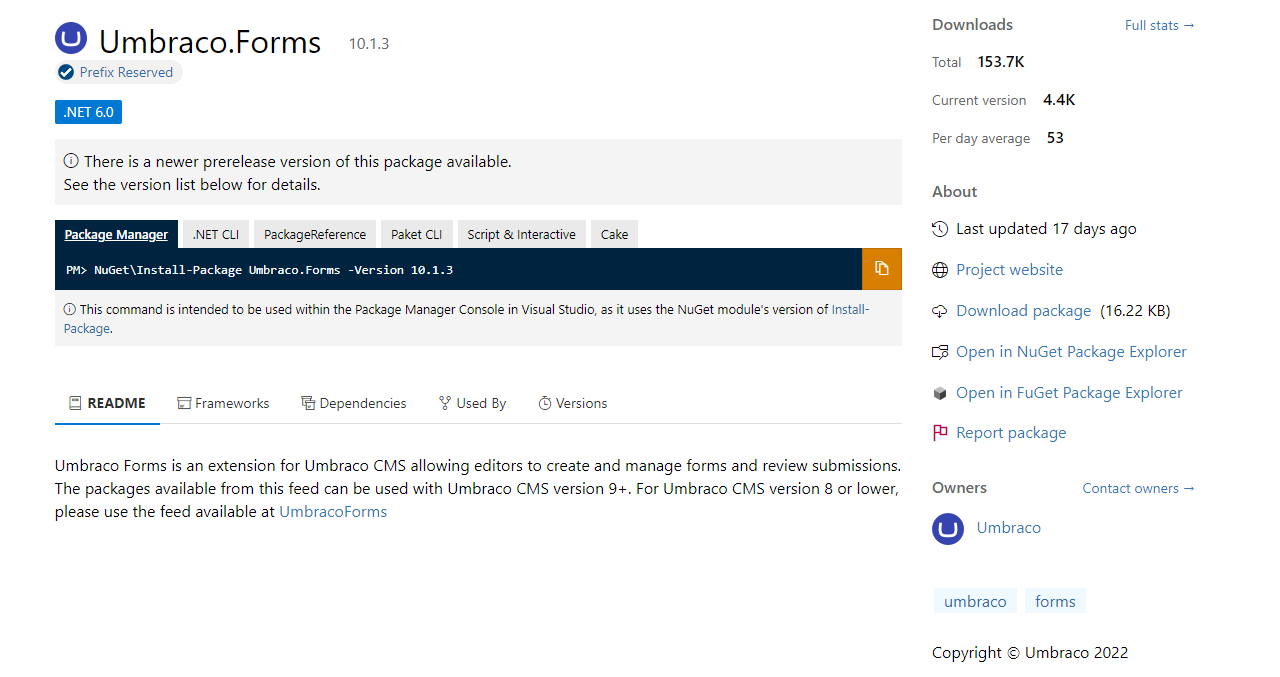Click the Umbraco package logo icon
The width and height of the screenshot is (1280, 677).
71,39
